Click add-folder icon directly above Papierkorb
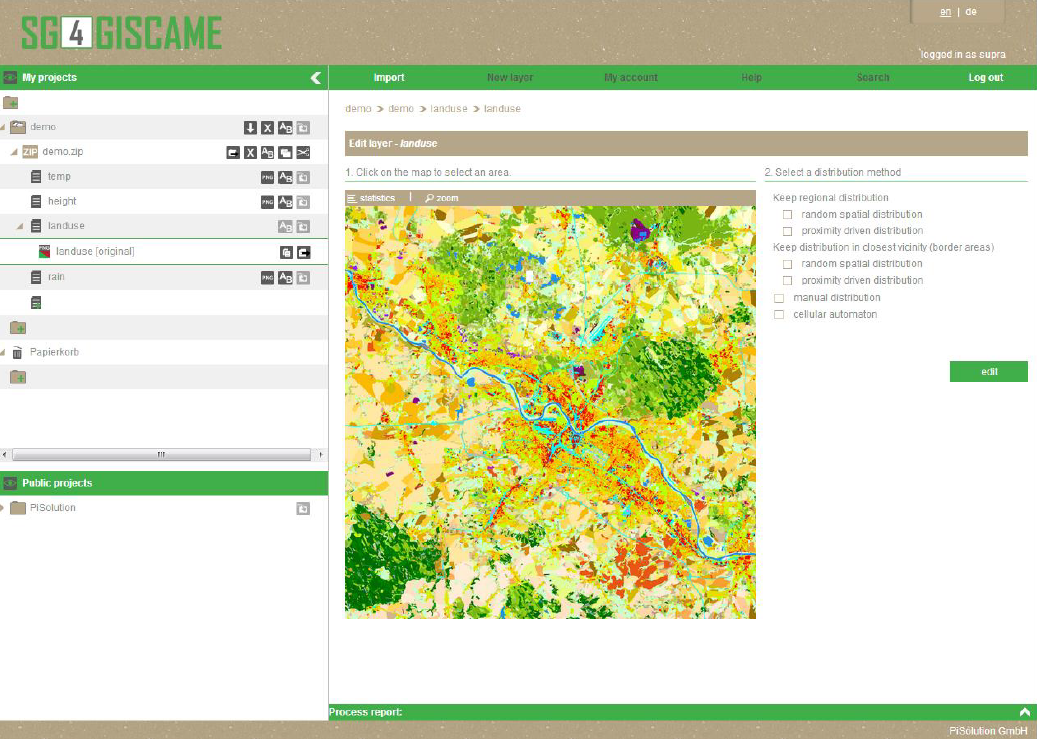This screenshot has height=739, width=1037. [x=18, y=327]
